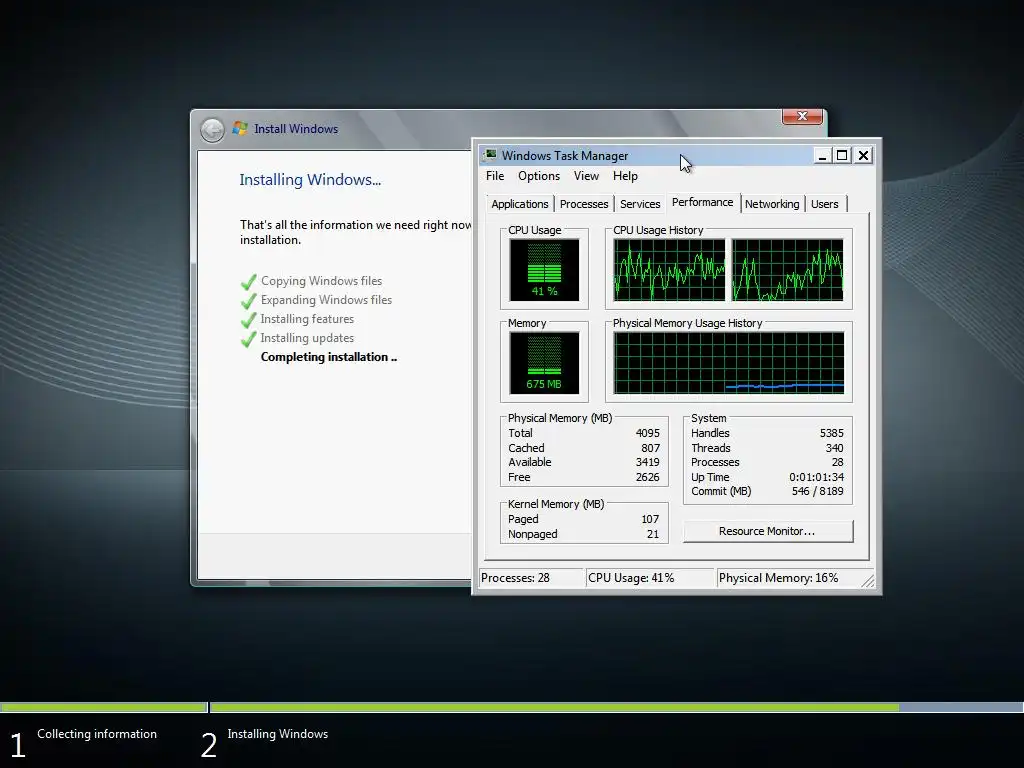
Task: Click the 'Installing features' step text
Action: pos(307,319)
